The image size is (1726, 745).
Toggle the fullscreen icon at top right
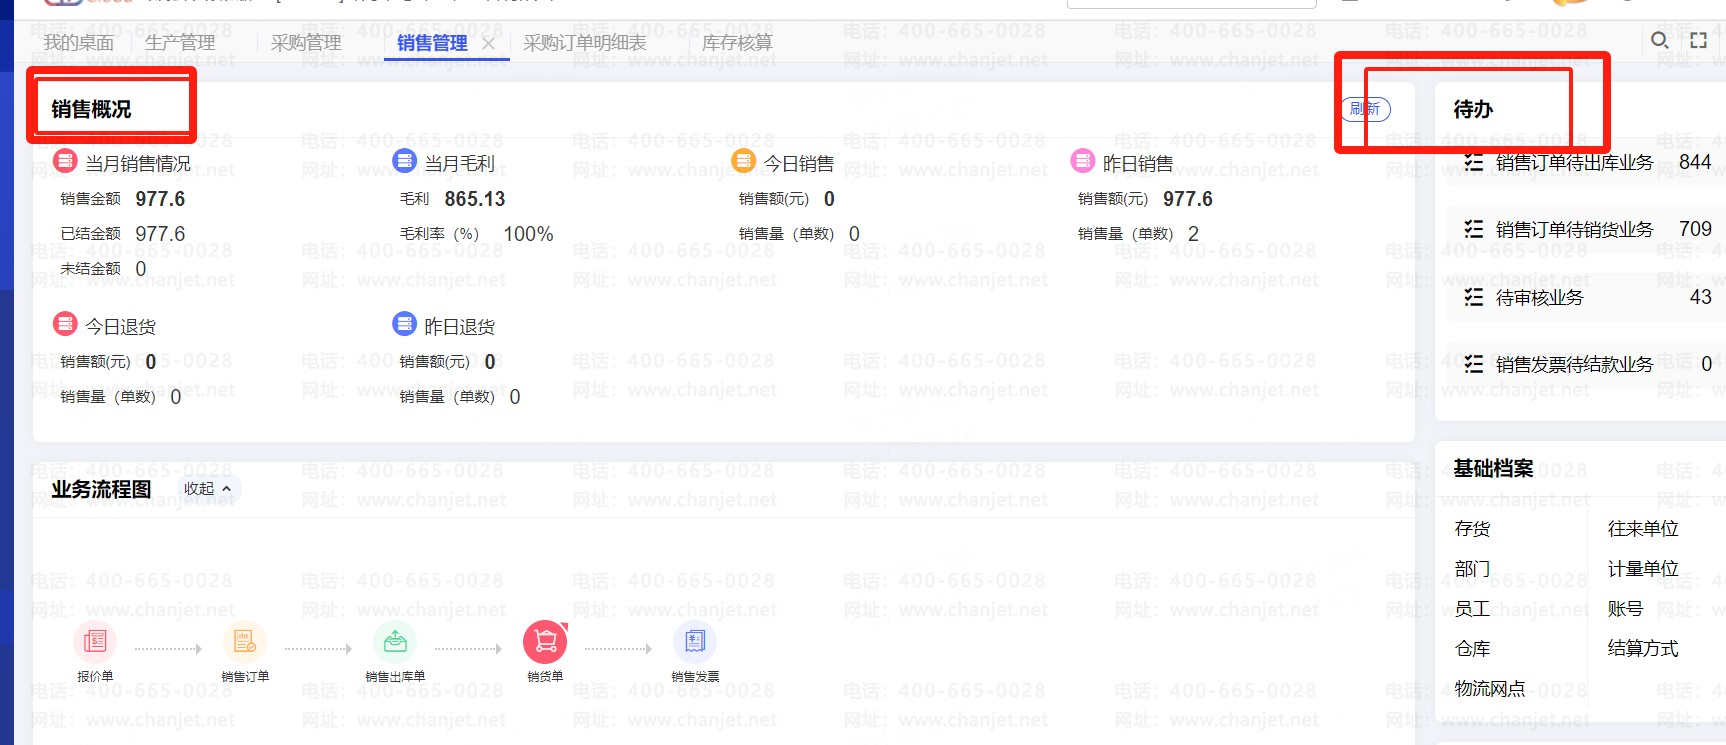(1698, 40)
